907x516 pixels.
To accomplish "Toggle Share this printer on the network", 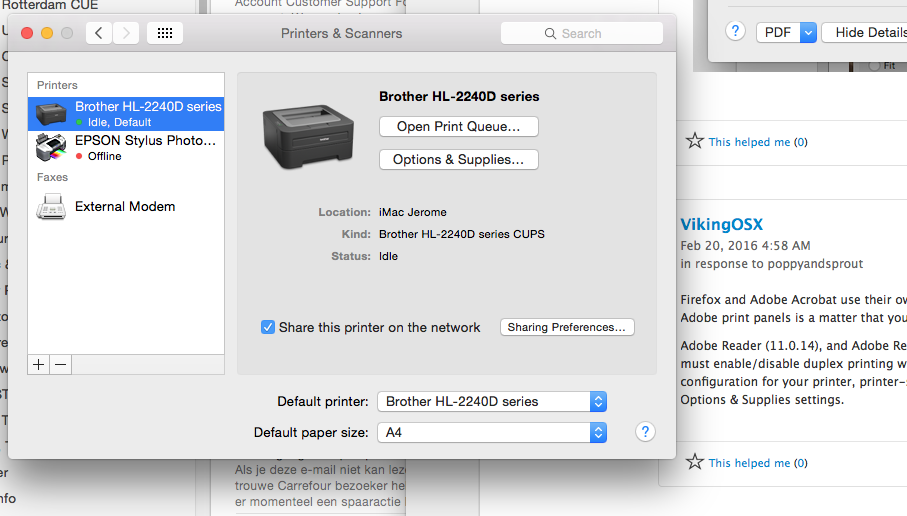I will point(268,327).
